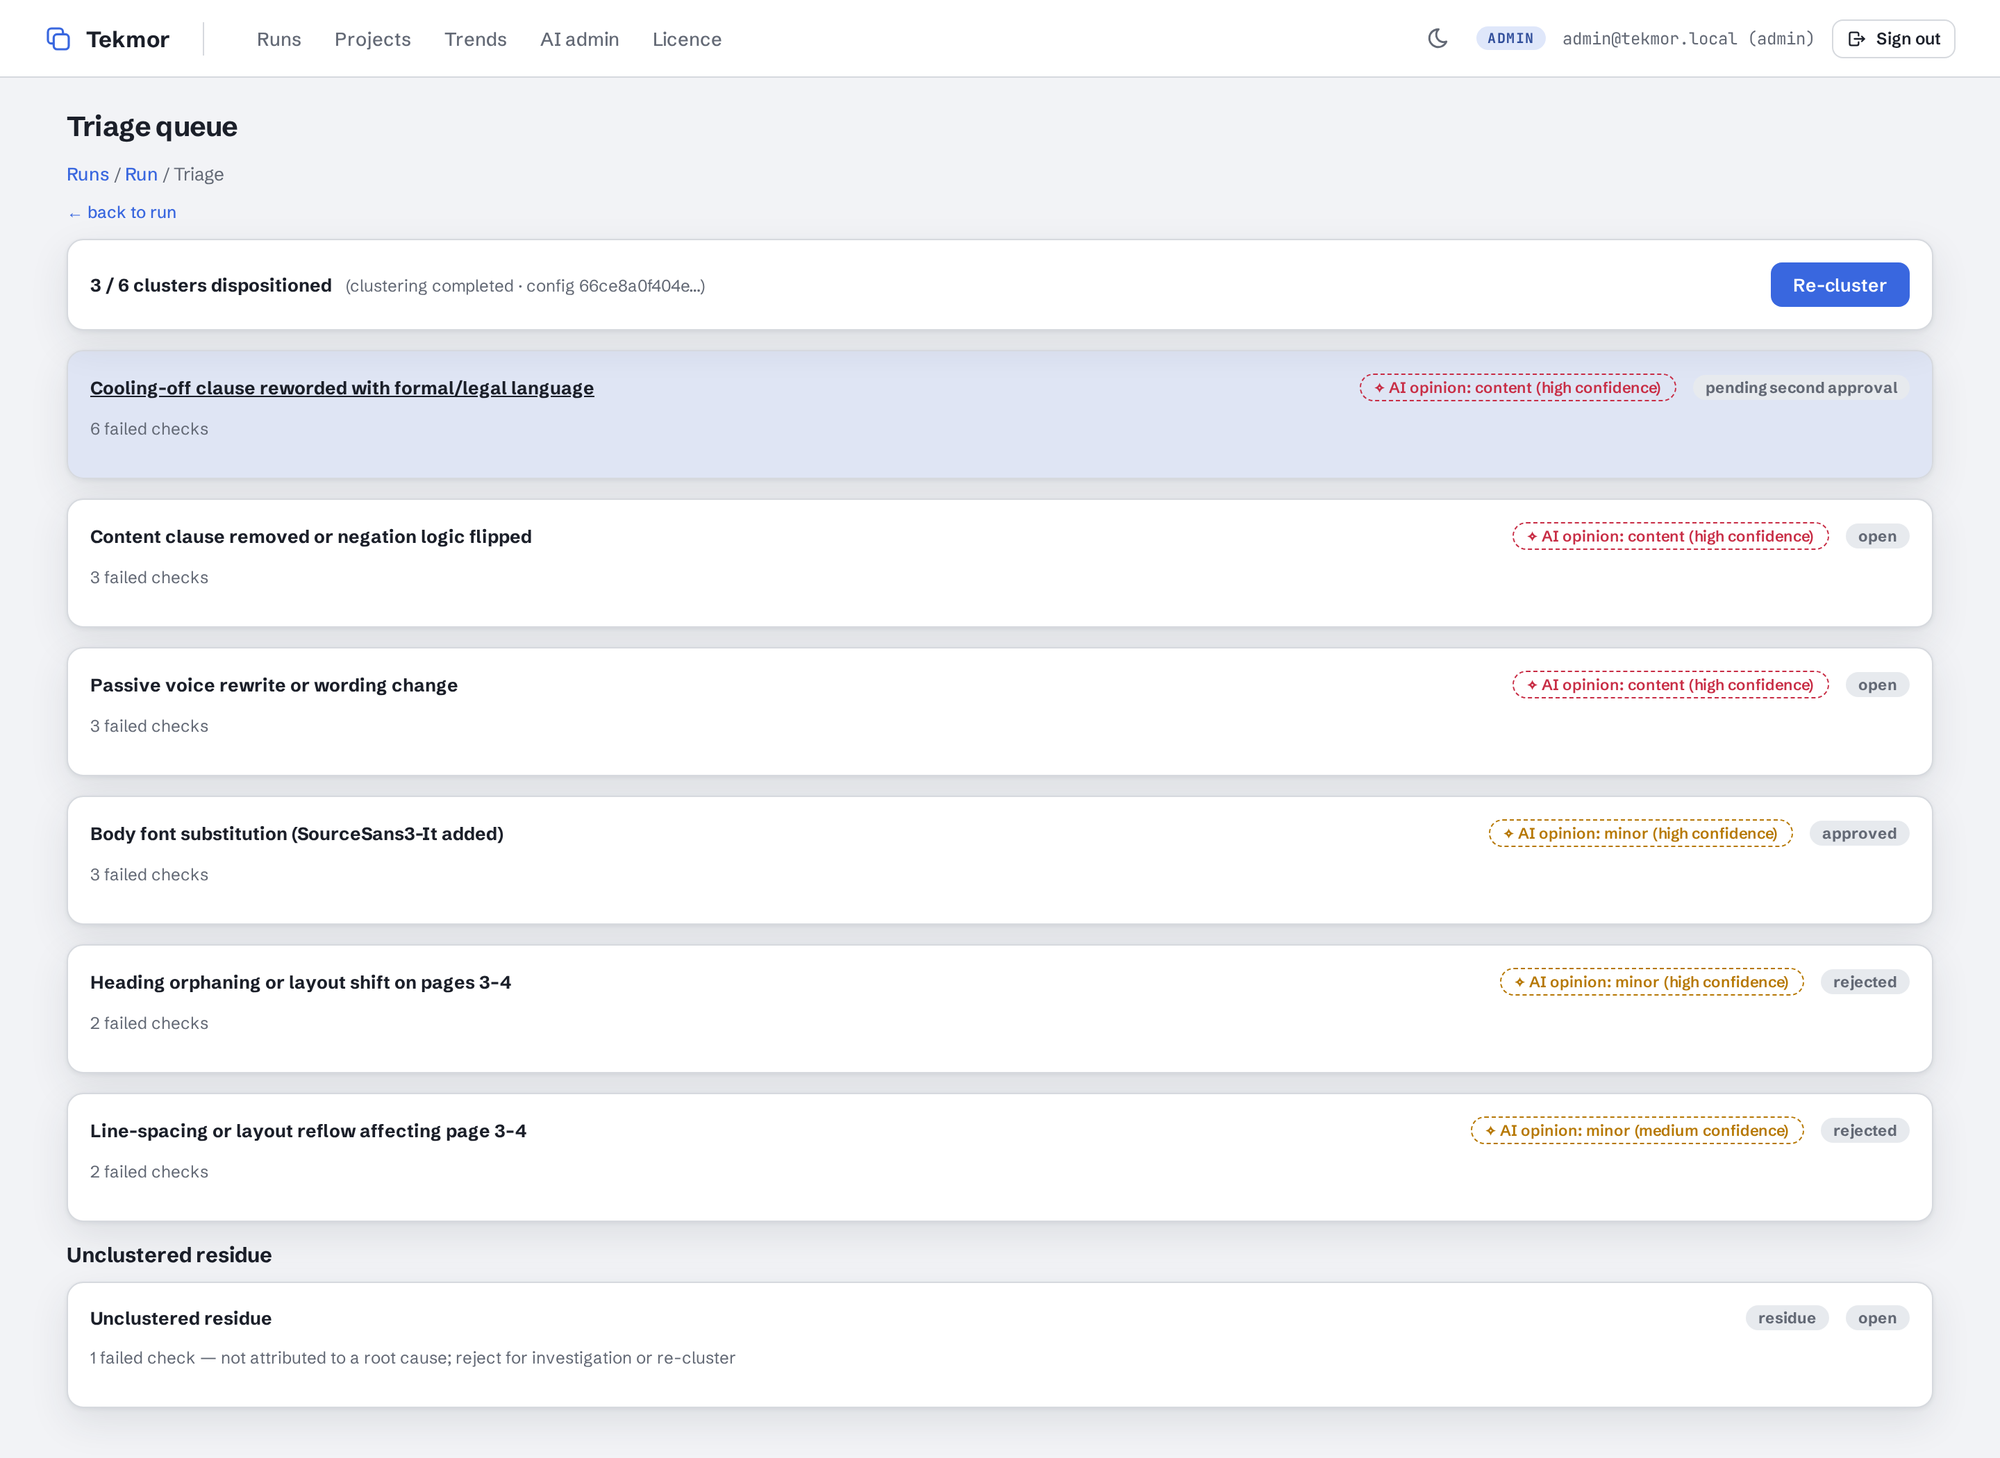Viewport: 2000px width, 1458px height.
Task: Click AI opinion badge on Passive voice cluster
Action: (x=1671, y=685)
